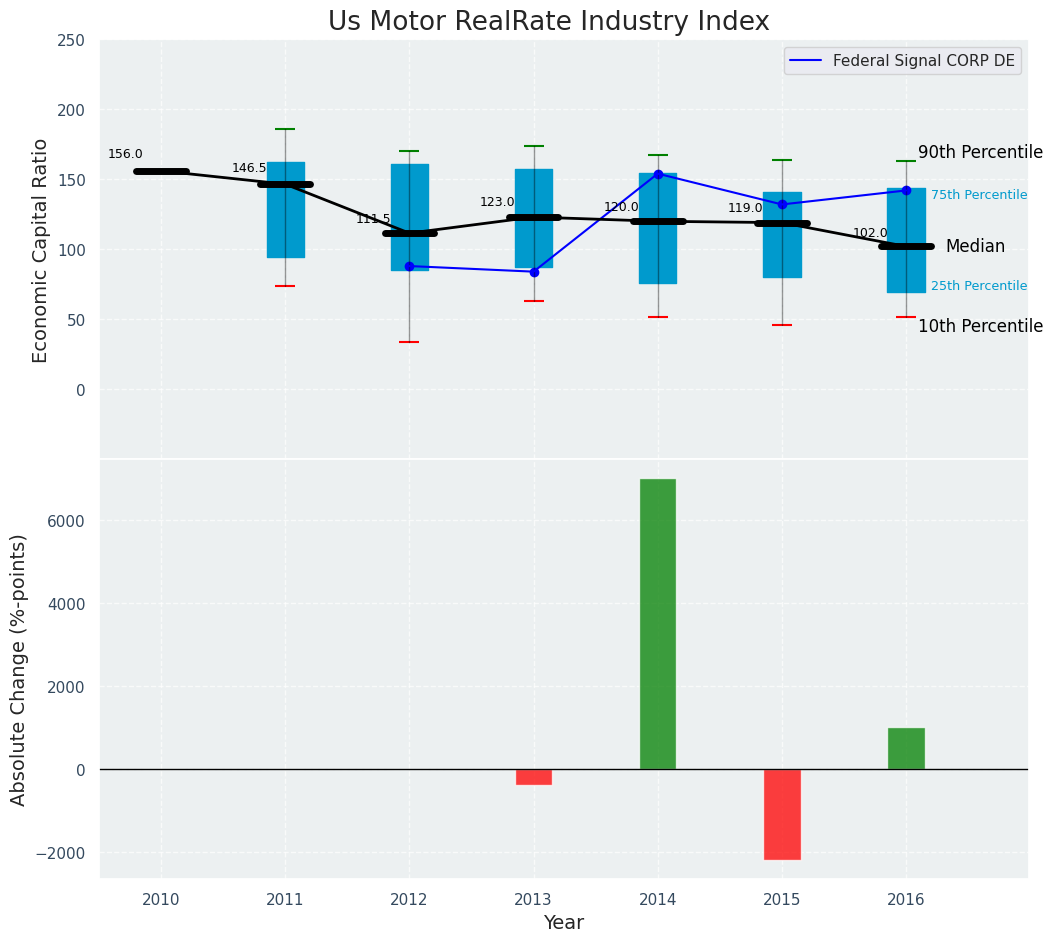Click the 156.0 median value label
The image size is (1053, 942).
pos(125,154)
